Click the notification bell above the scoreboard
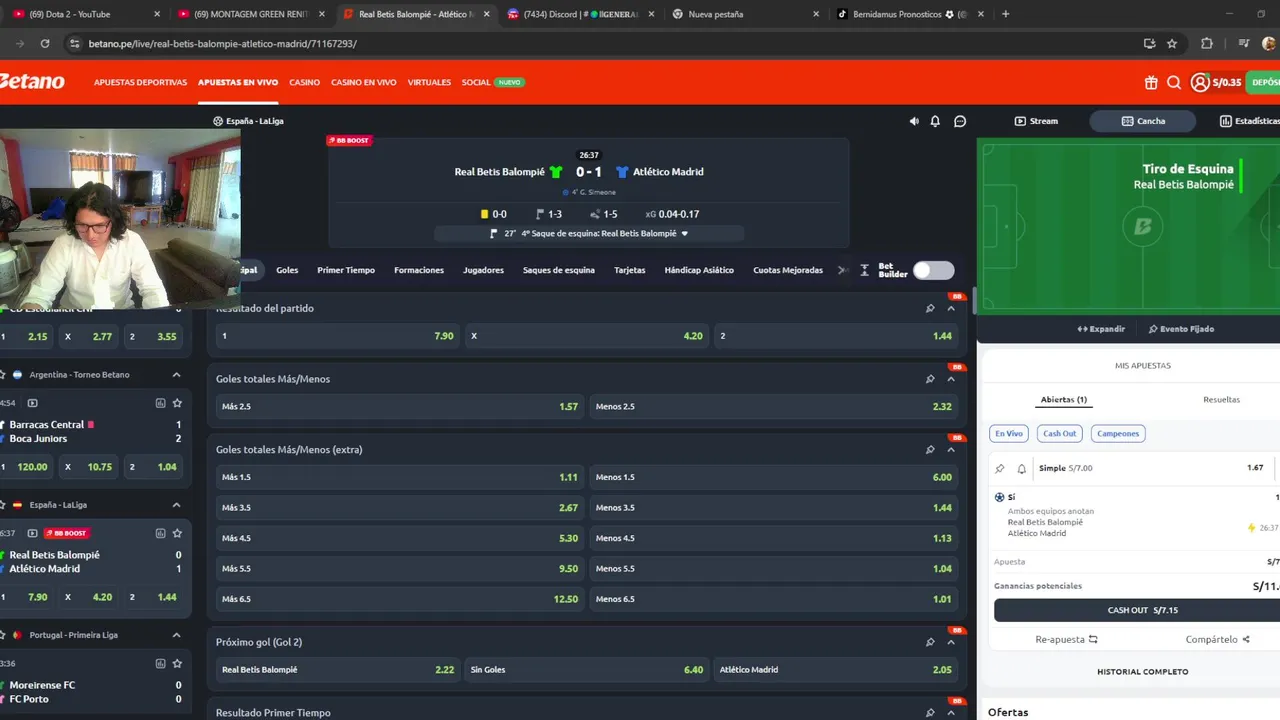Viewport: 1280px width, 720px height. pos(935,121)
